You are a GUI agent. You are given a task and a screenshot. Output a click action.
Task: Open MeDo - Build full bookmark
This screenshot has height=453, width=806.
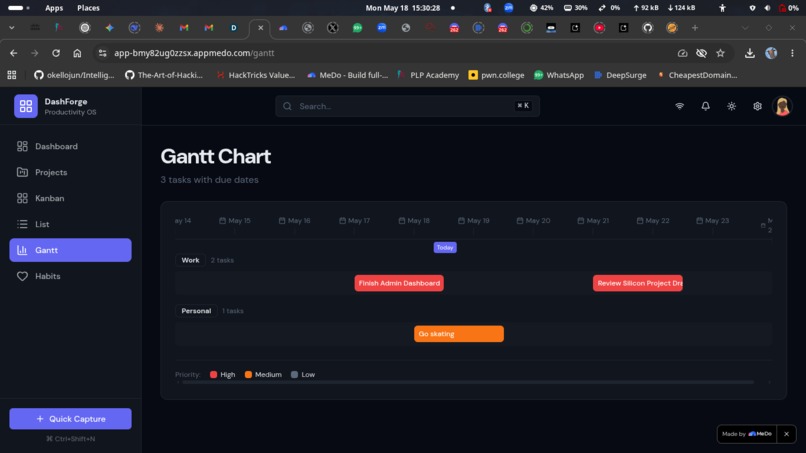(x=347, y=75)
